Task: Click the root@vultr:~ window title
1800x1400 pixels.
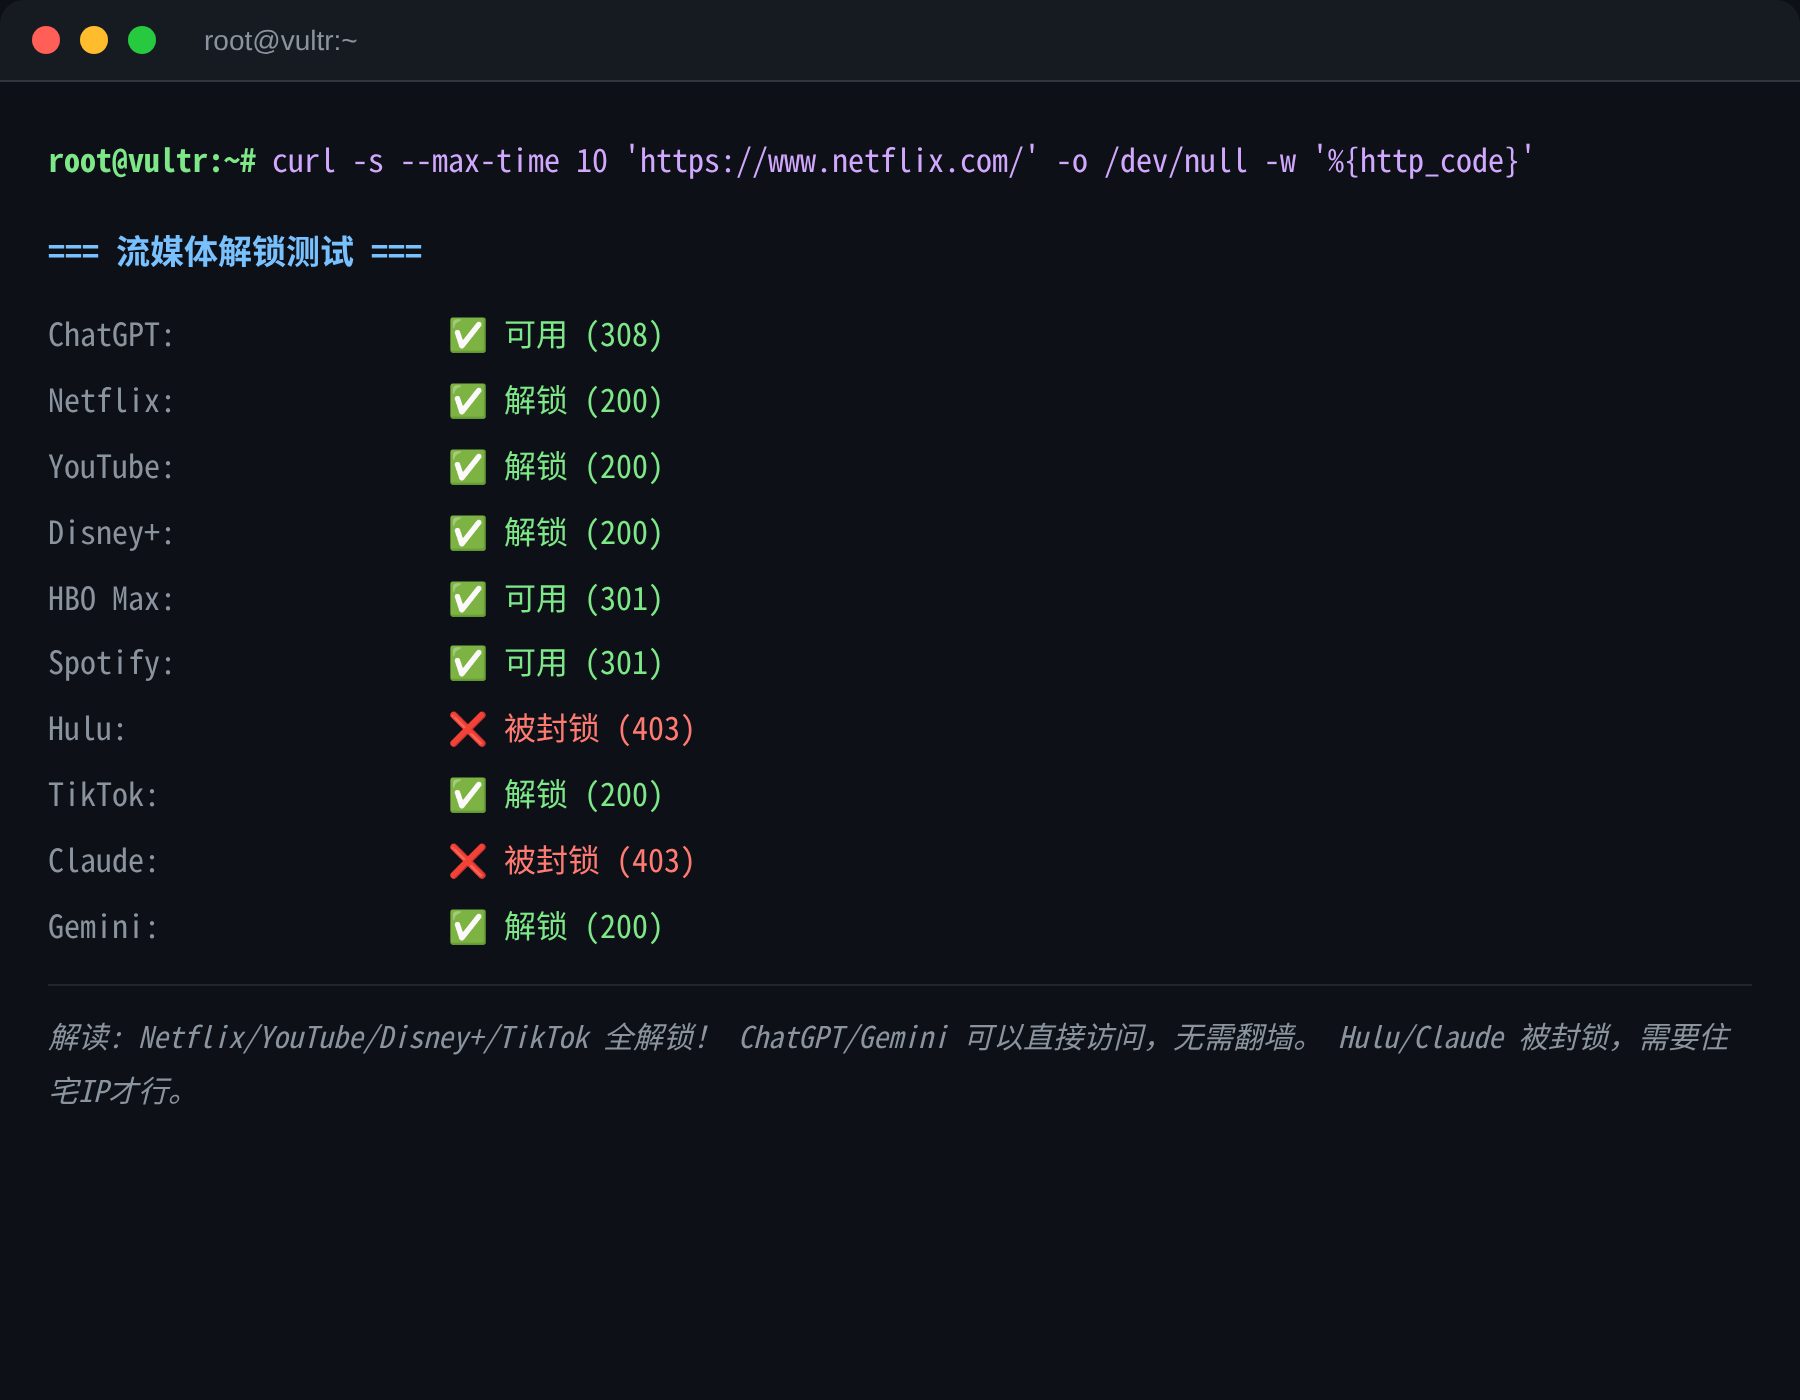Action: (280, 41)
